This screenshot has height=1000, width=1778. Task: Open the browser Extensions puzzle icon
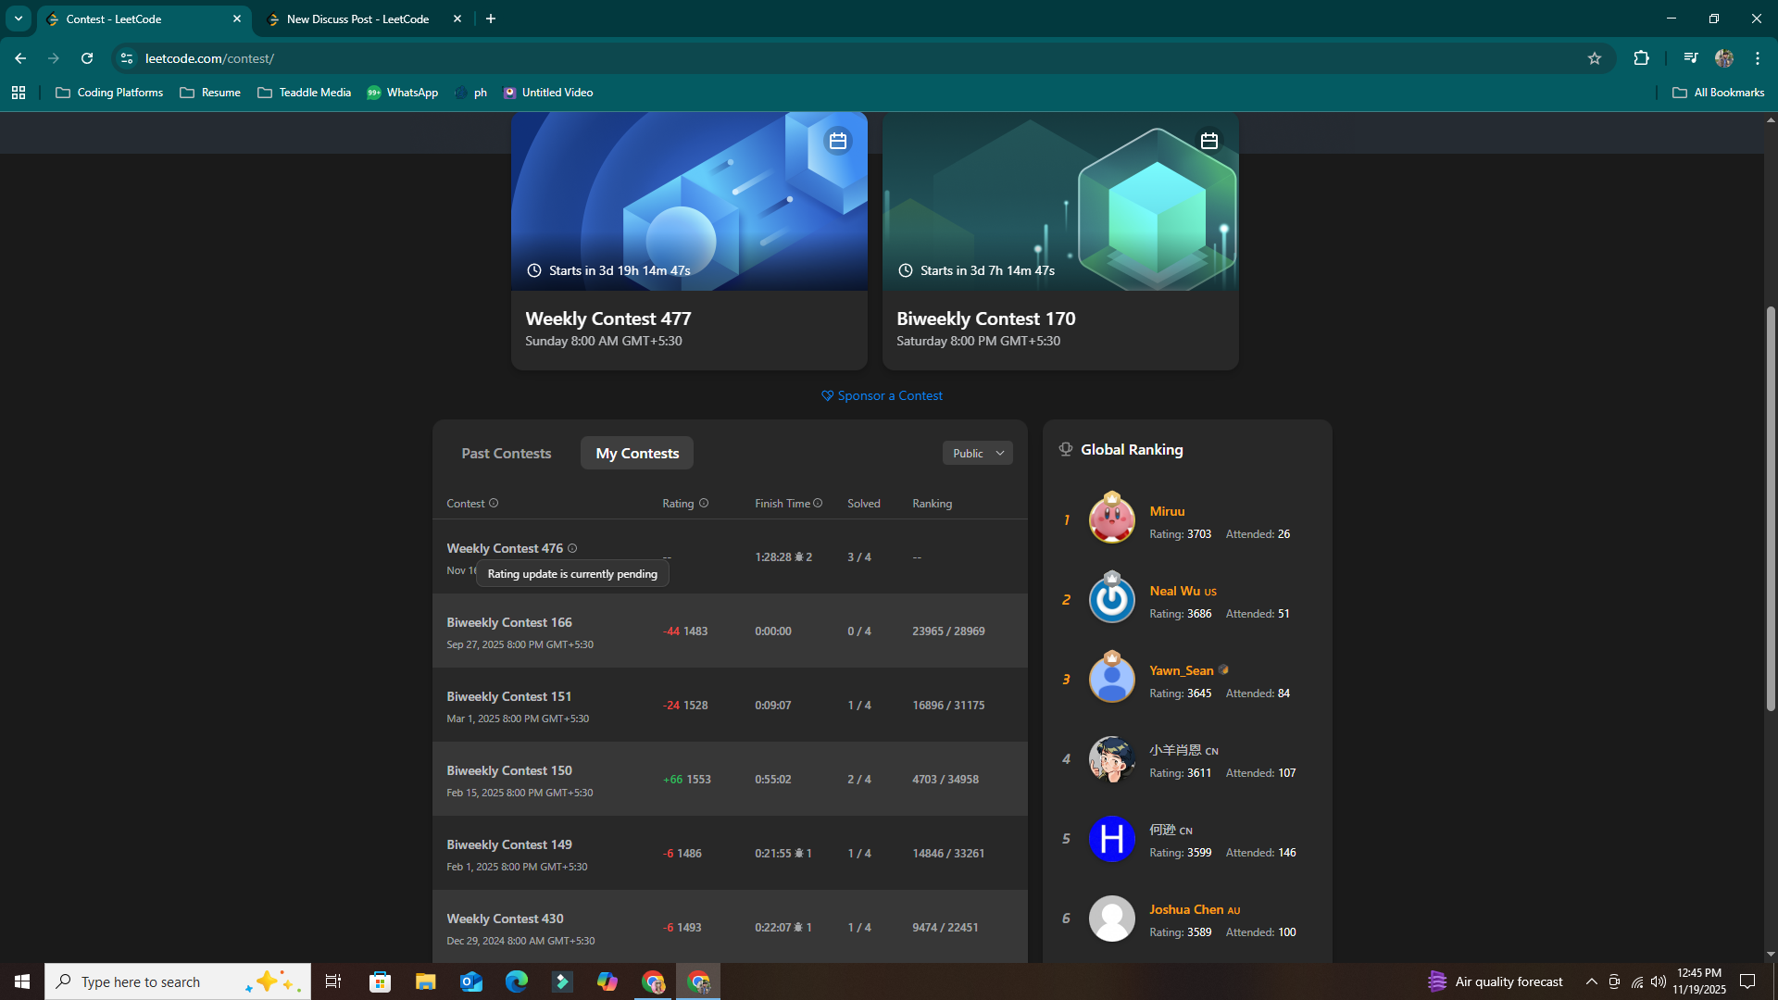1641,58
